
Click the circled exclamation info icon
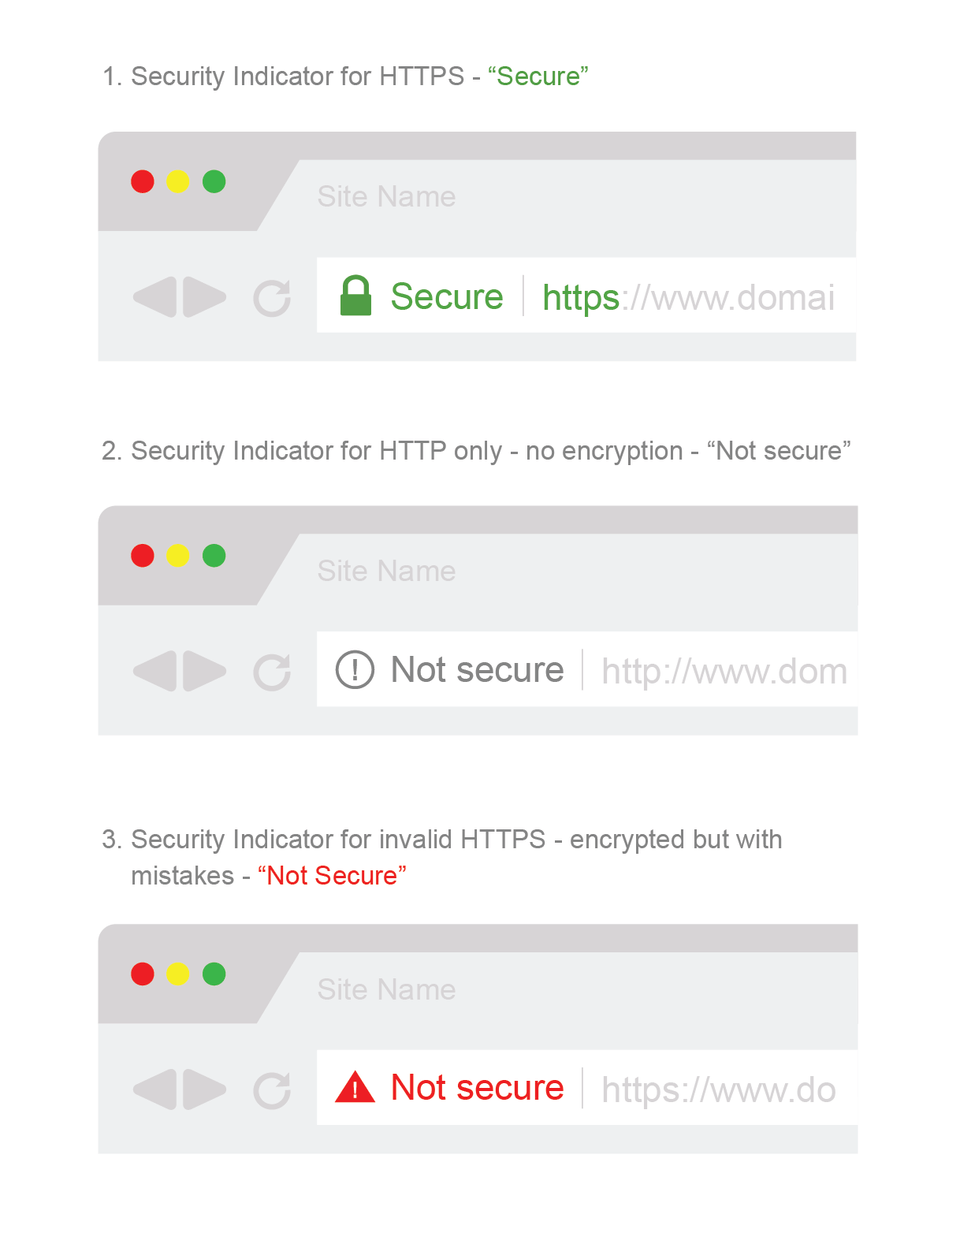pos(355,670)
